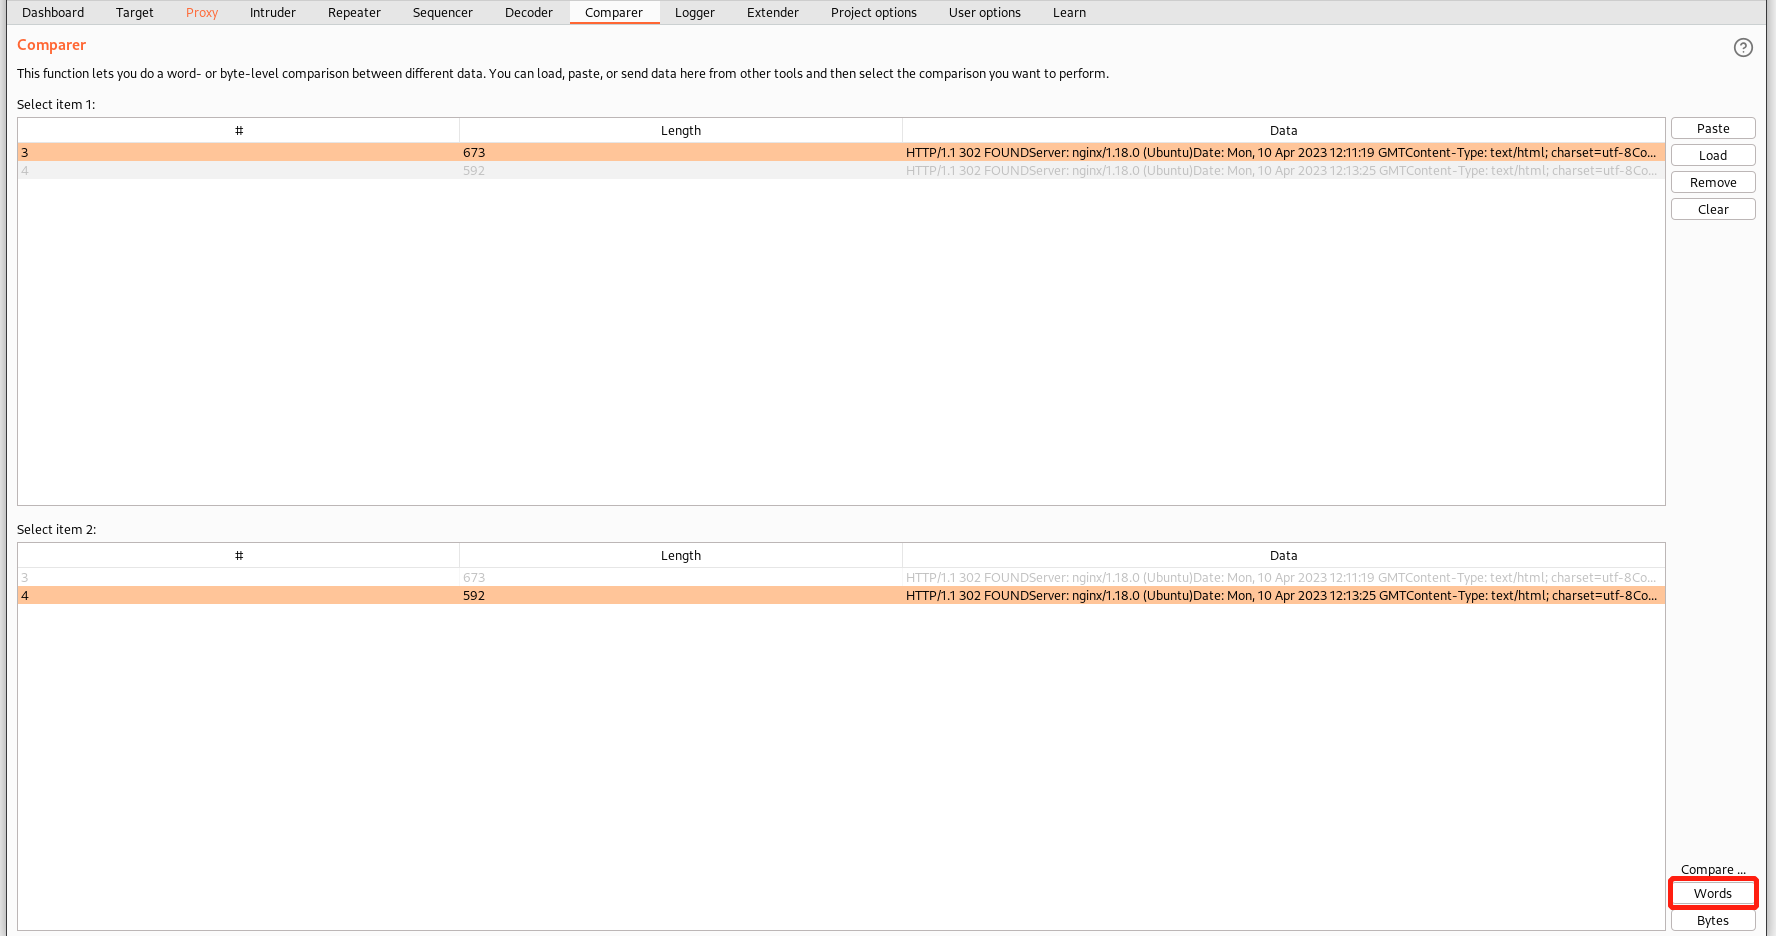1776x936 pixels.
Task: Go to the Intruder tab
Action: [273, 13]
